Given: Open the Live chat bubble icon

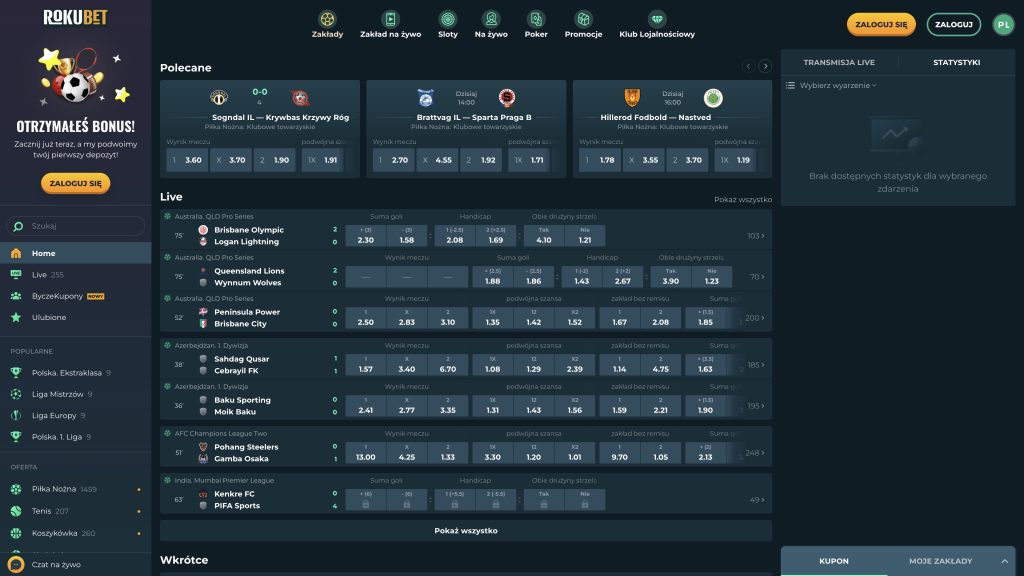Looking at the screenshot, I should pyautogui.click(x=16, y=564).
